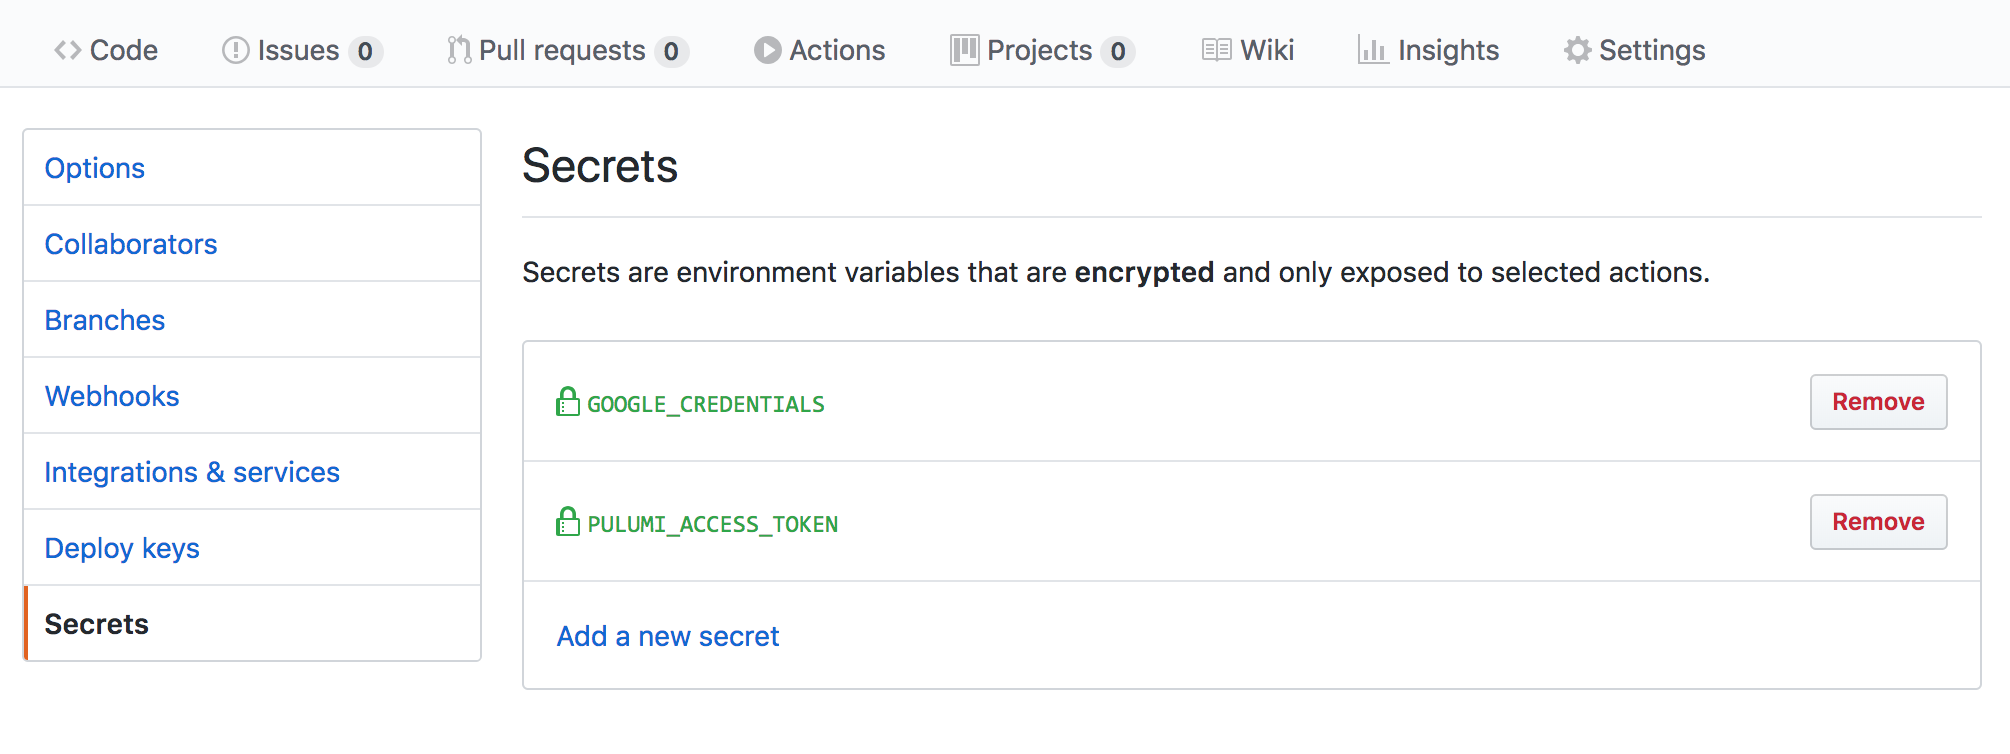Screen dimensions: 2010x754
Task: Open the Options settings page
Action: (x=95, y=168)
